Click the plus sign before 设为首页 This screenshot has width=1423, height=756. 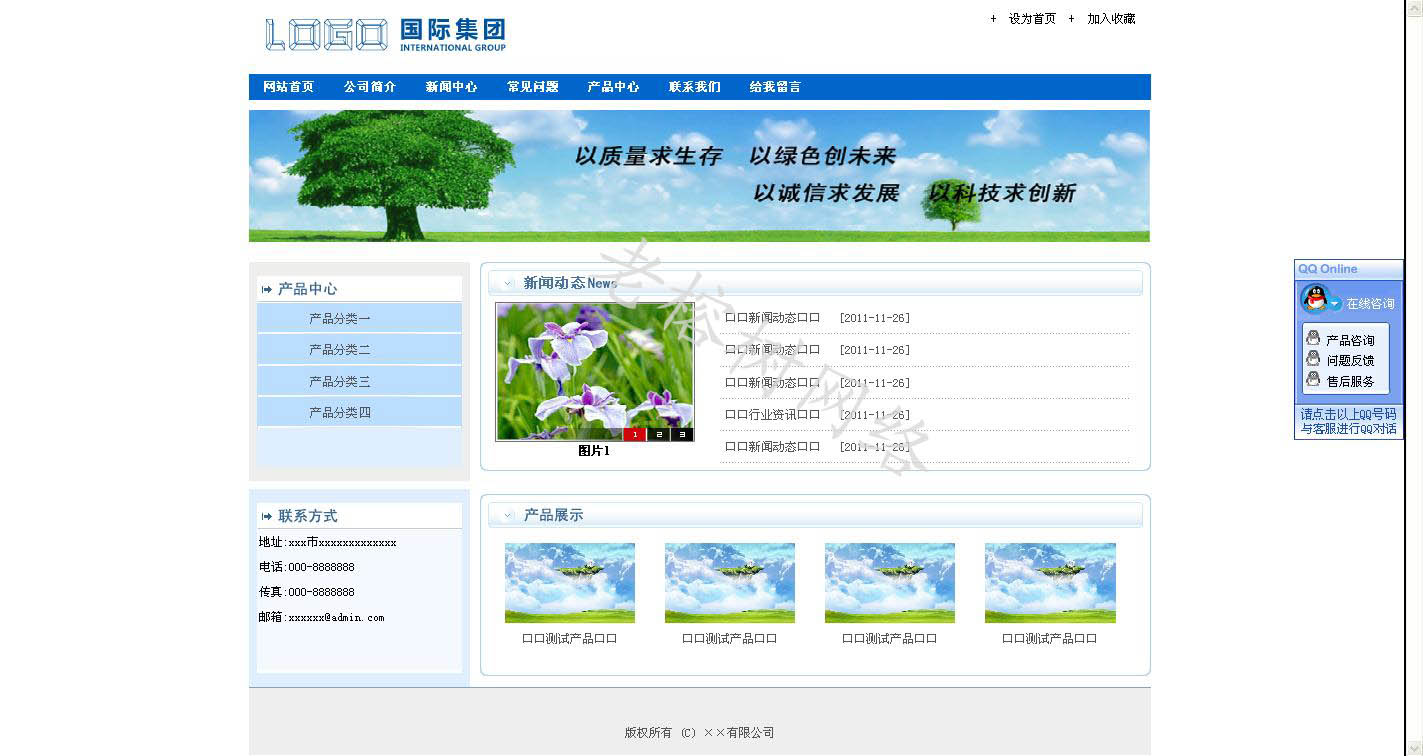pos(993,19)
